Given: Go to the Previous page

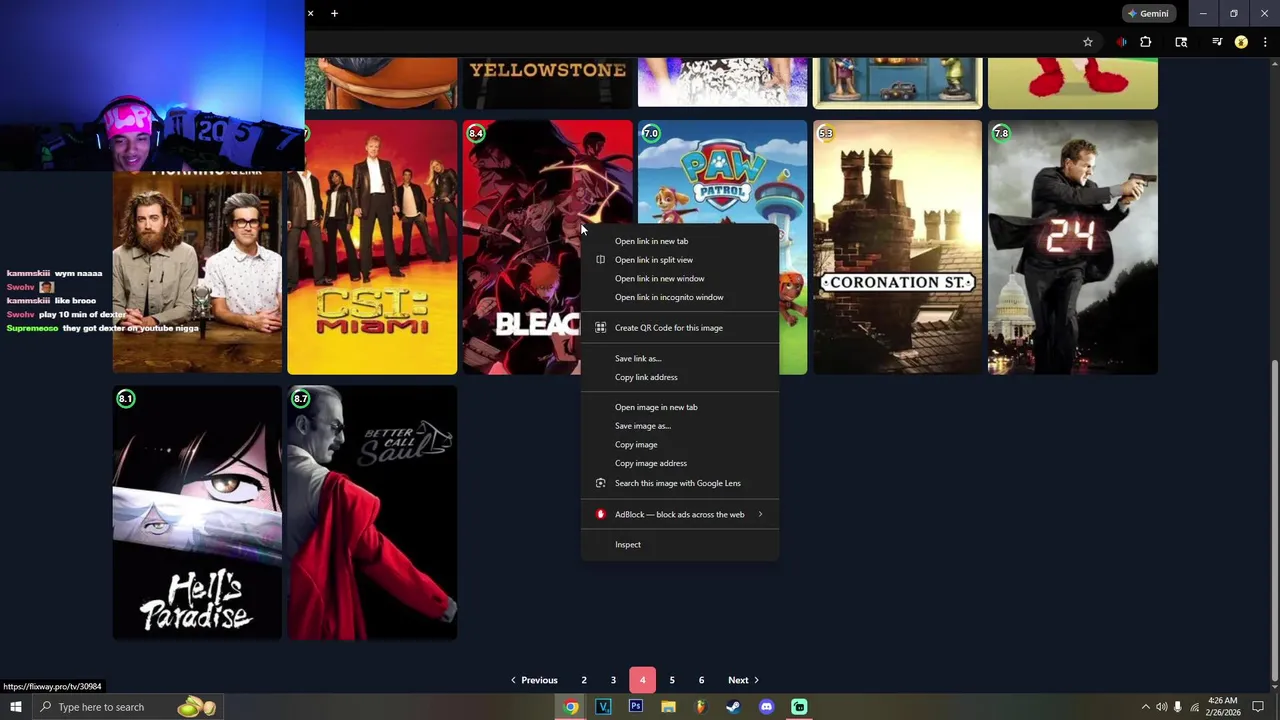Looking at the screenshot, I should click(534, 680).
